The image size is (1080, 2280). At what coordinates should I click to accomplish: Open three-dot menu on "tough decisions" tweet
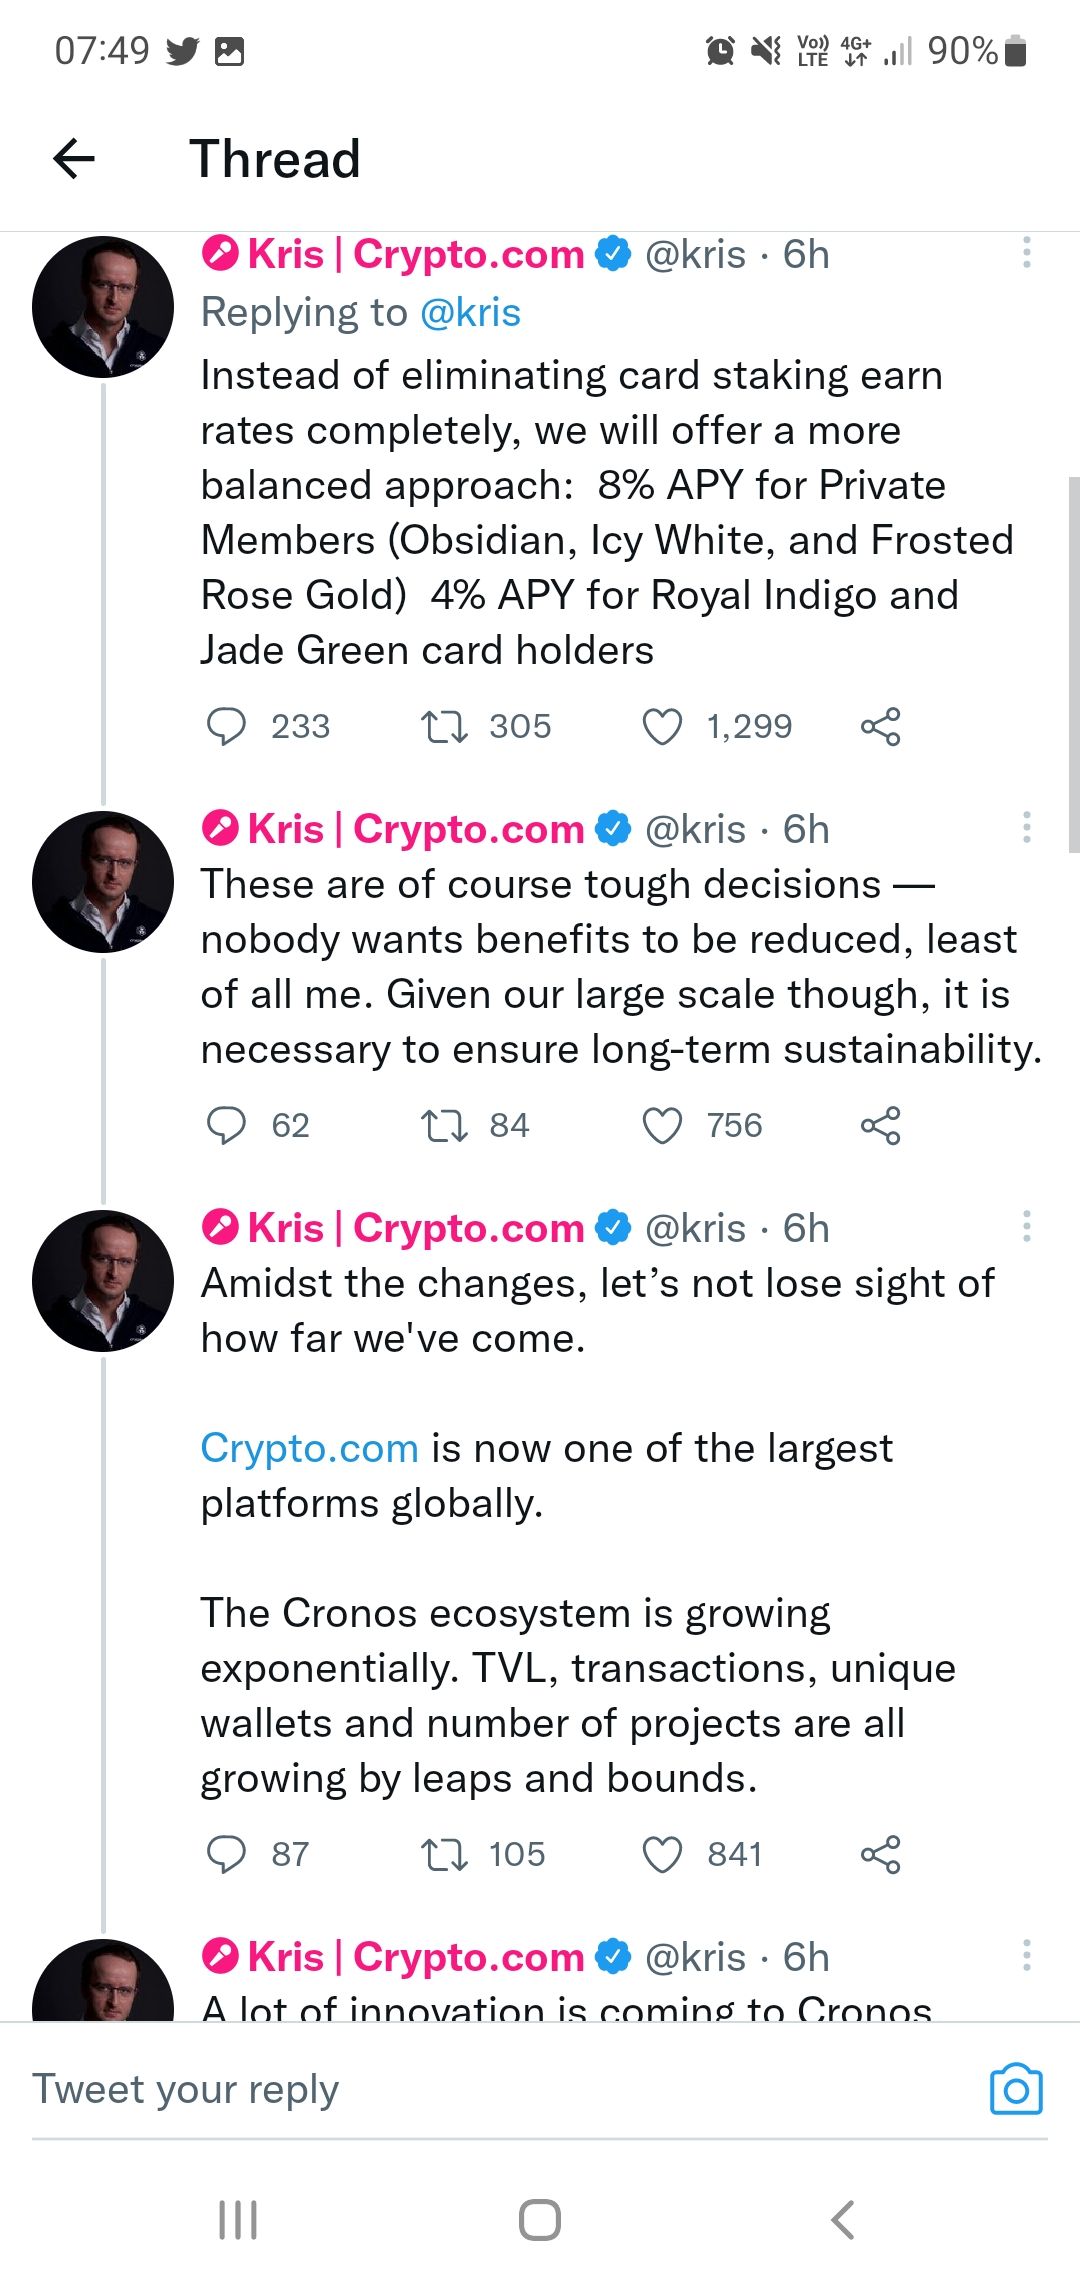point(1026,828)
